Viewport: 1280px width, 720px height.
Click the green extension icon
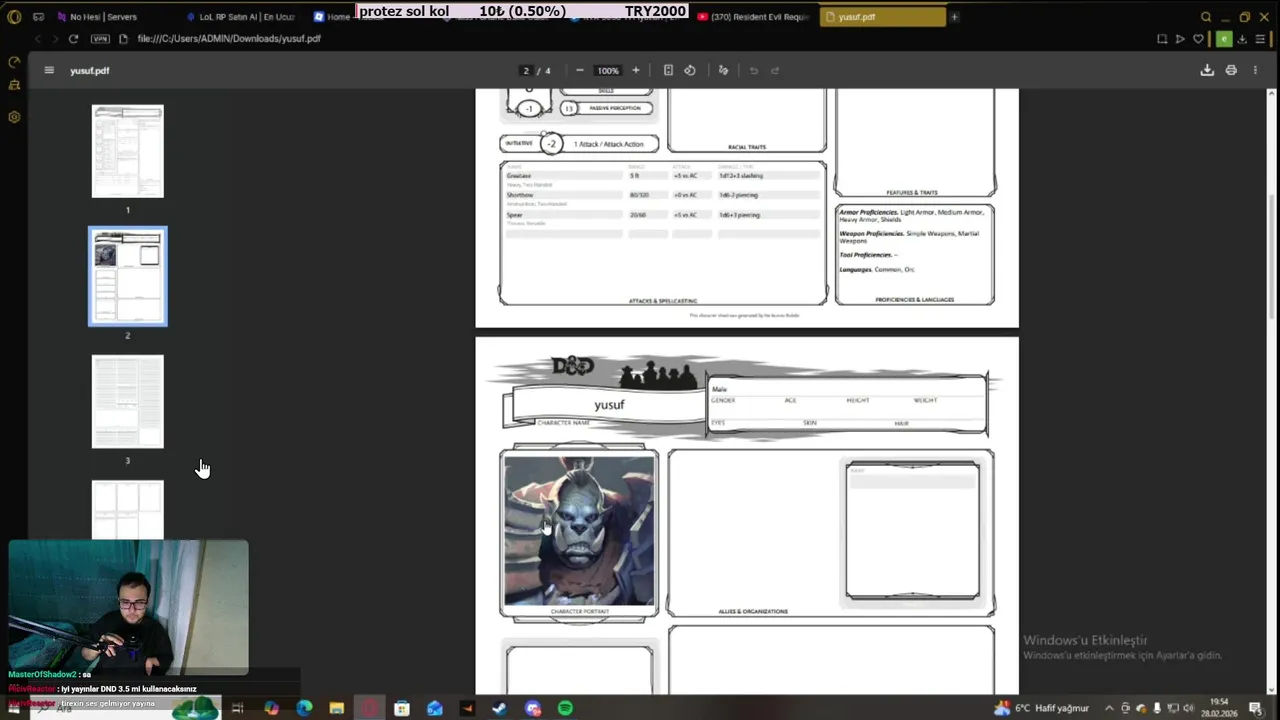click(x=1224, y=39)
